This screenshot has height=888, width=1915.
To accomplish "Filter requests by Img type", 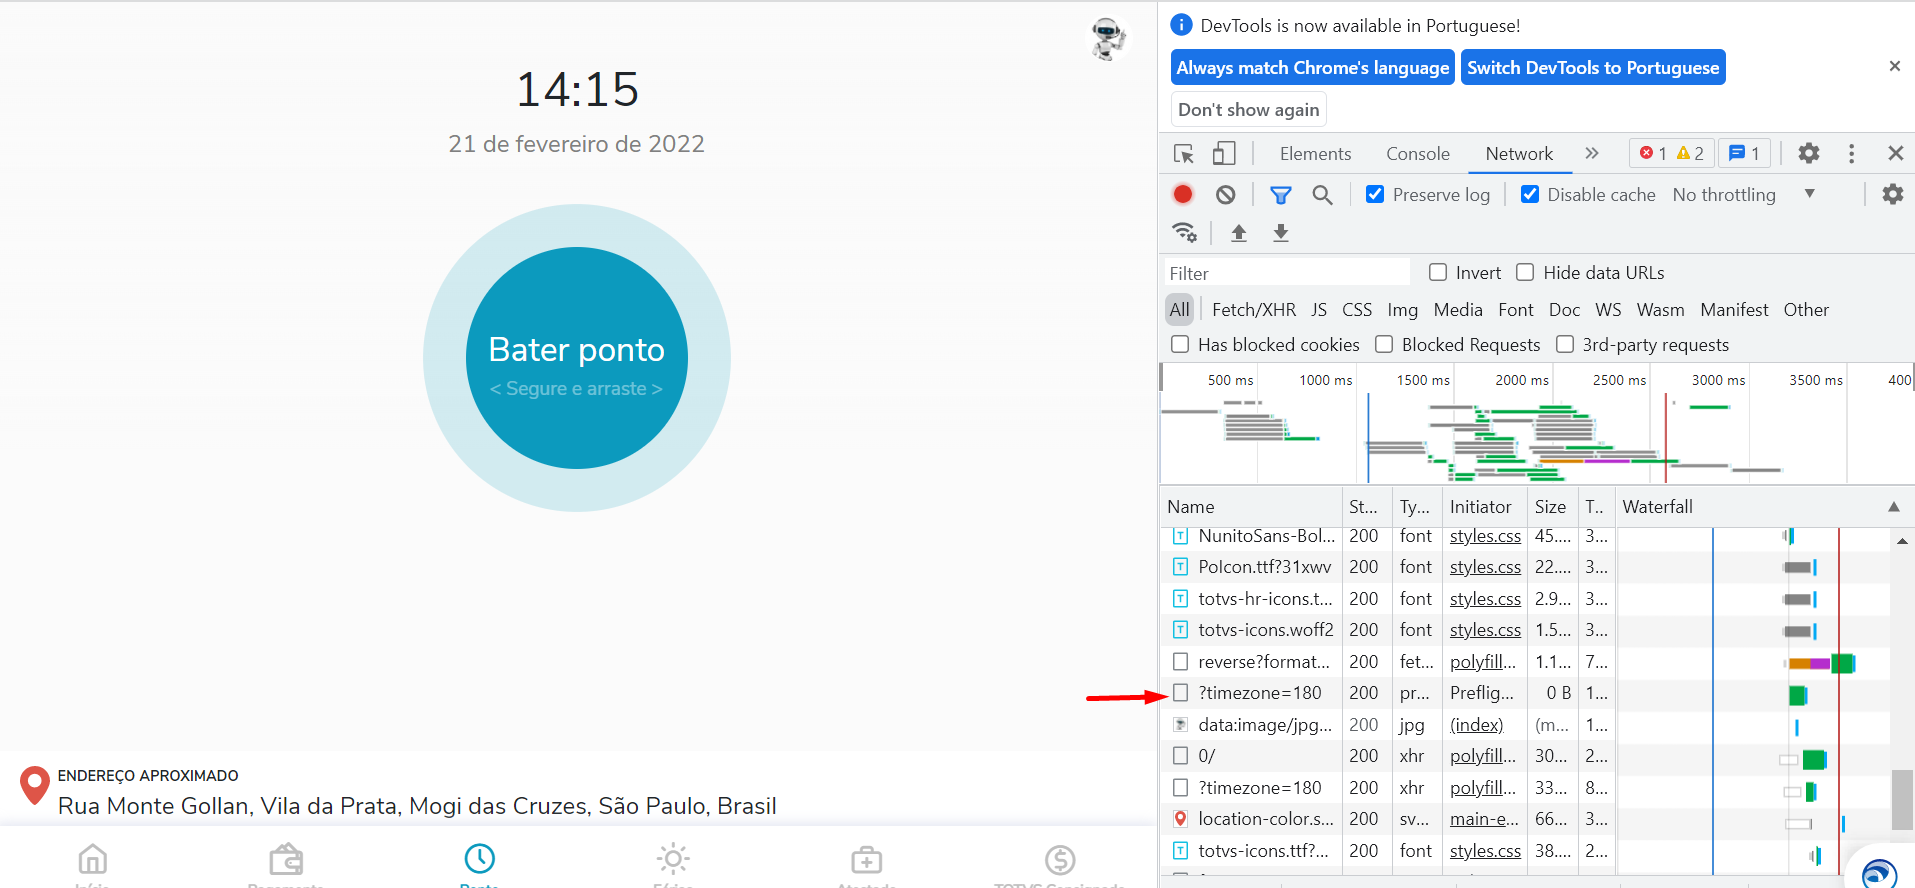I will [1402, 310].
